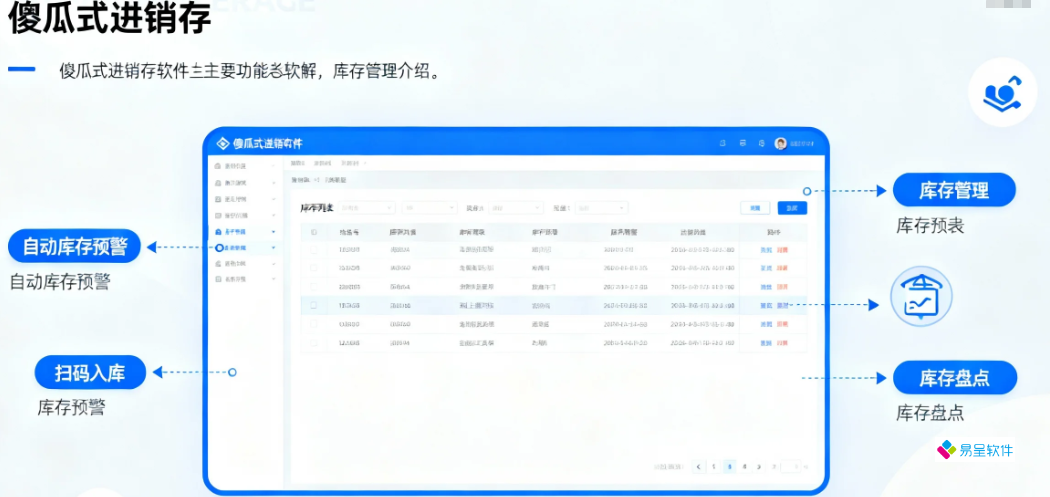
Task: Click the blue action link in the third row
Action: [765, 287]
